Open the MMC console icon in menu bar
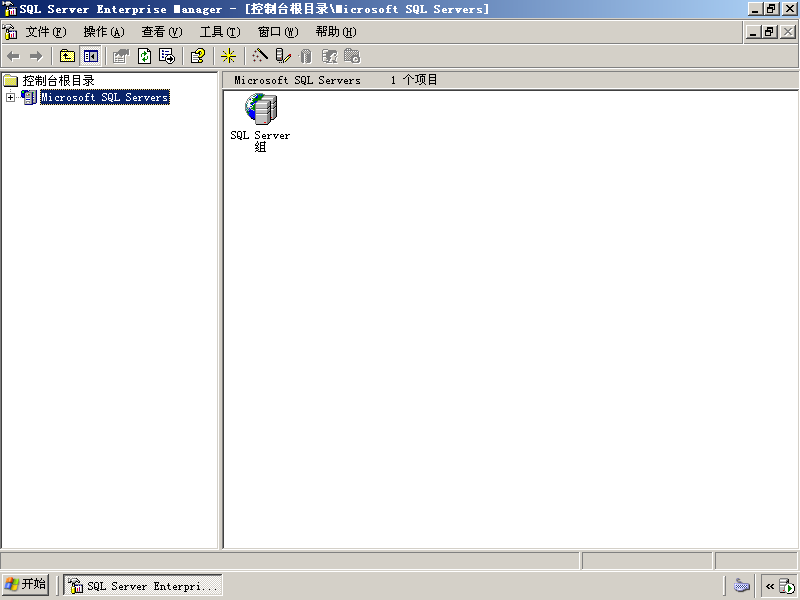The height and width of the screenshot is (600, 800). (10, 32)
